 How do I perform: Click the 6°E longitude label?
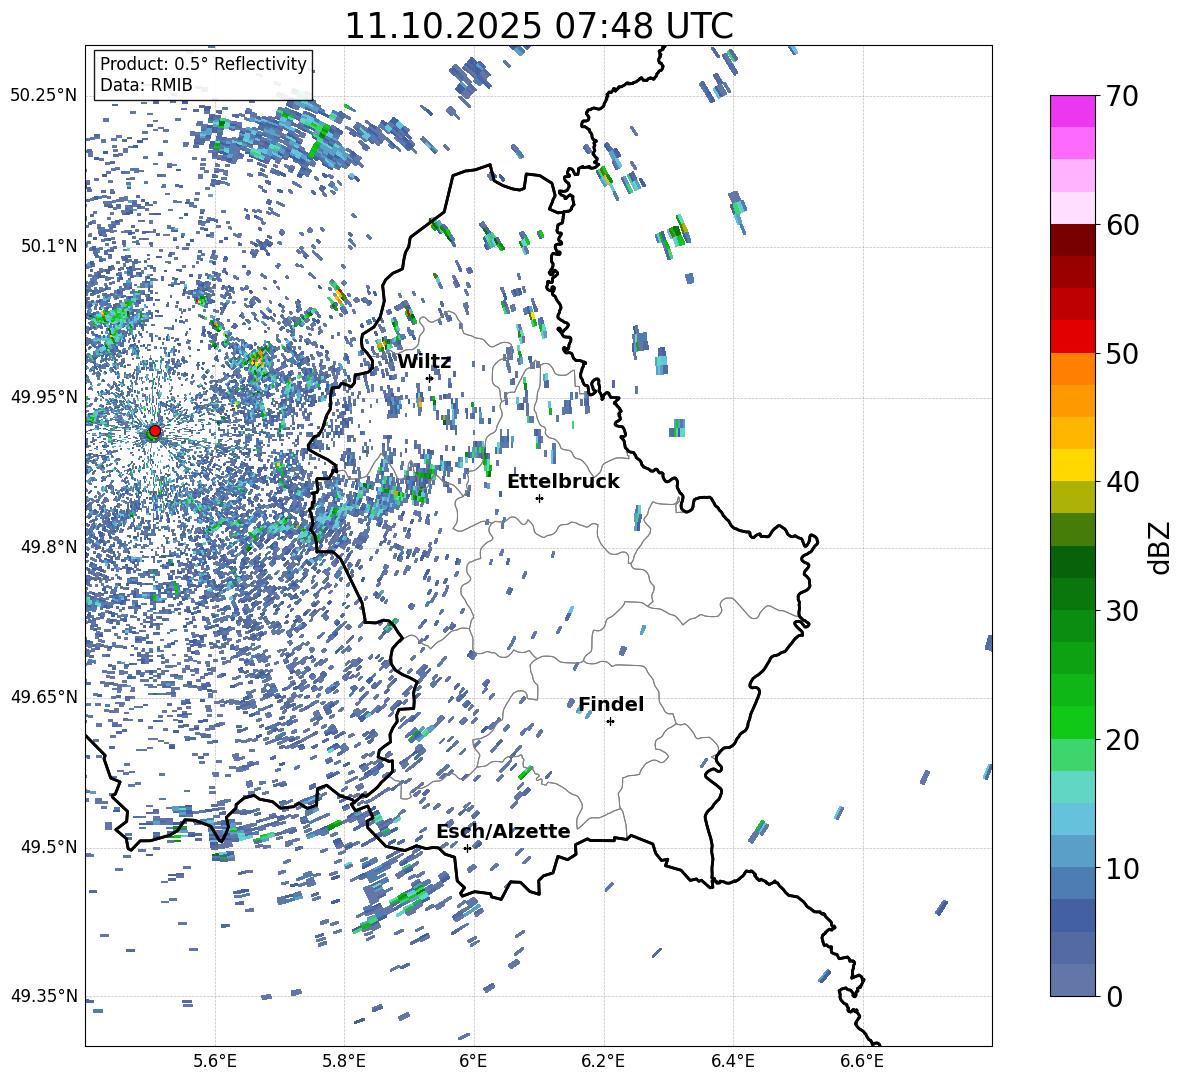pyautogui.click(x=473, y=1062)
